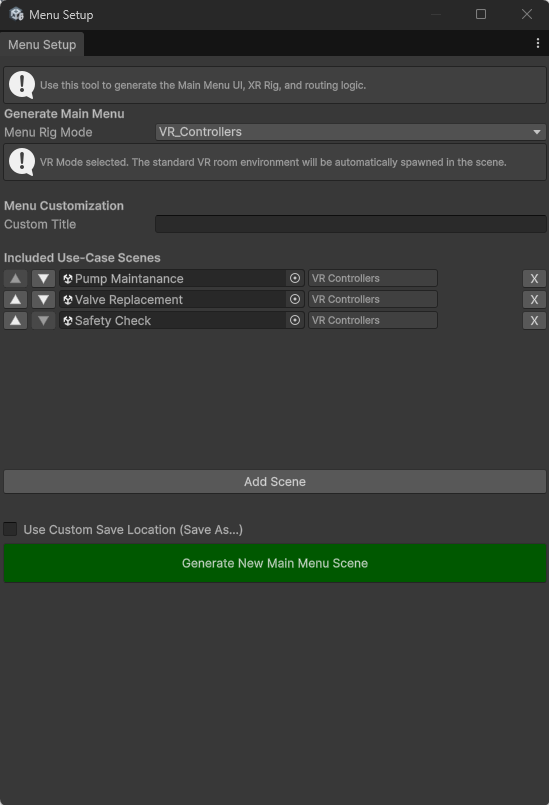Click Included Use-Case Scenes heading
This screenshot has height=805, width=549.
coord(82,258)
